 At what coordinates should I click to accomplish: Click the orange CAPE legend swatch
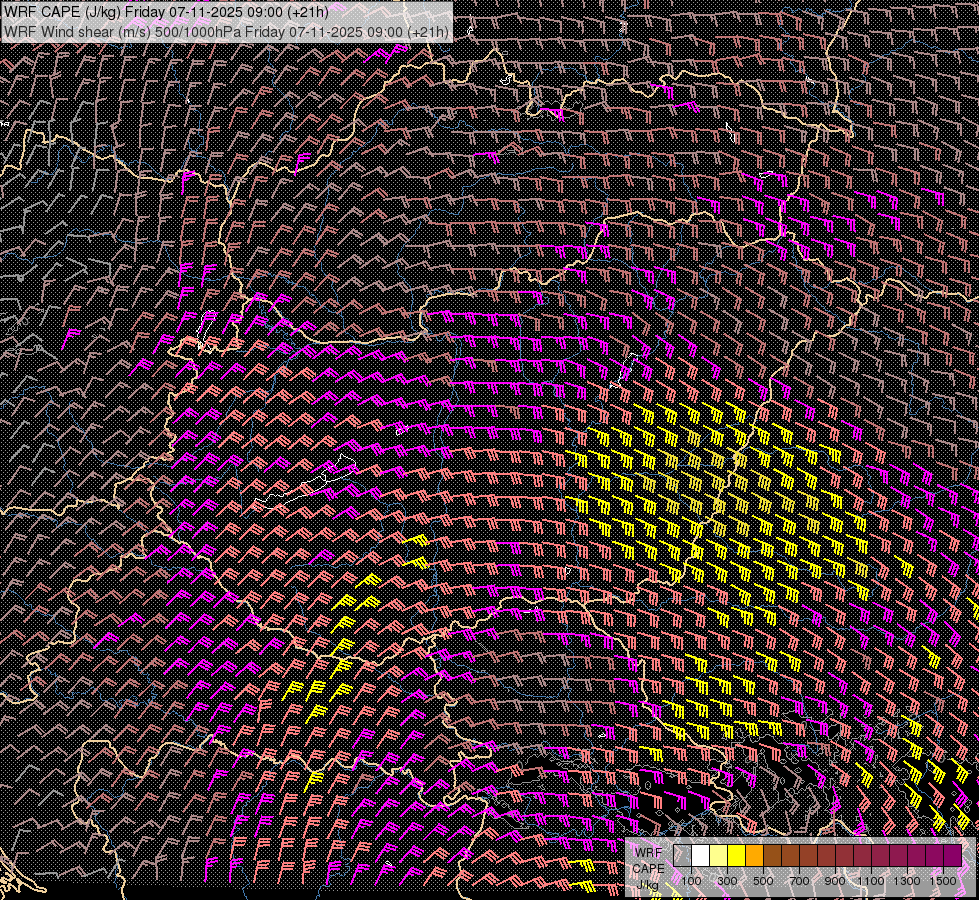pyautogui.click(x=755, y=856)
